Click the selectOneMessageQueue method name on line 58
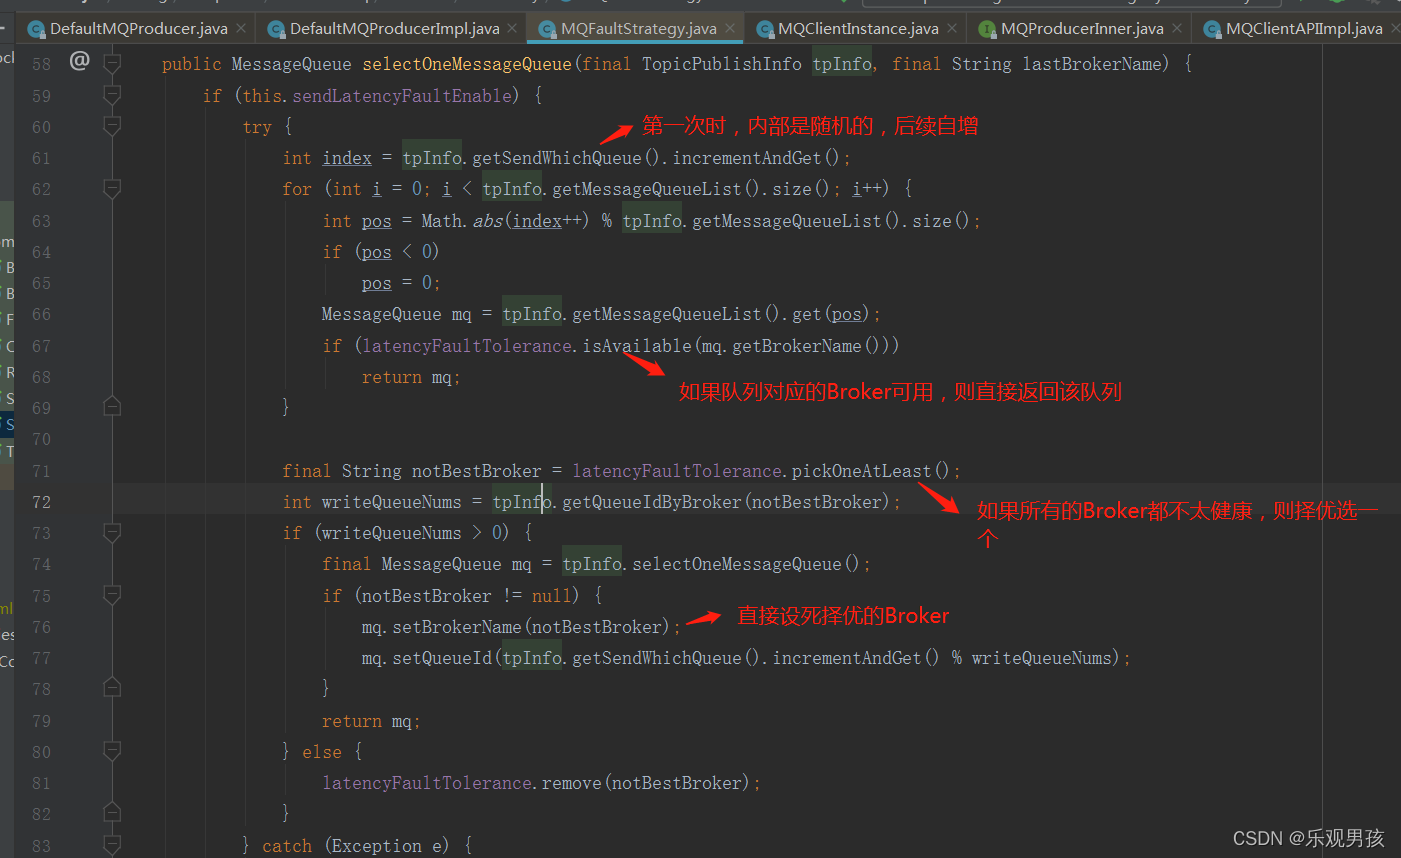This screenshot has width=1401, height=858. coord(467,64)
